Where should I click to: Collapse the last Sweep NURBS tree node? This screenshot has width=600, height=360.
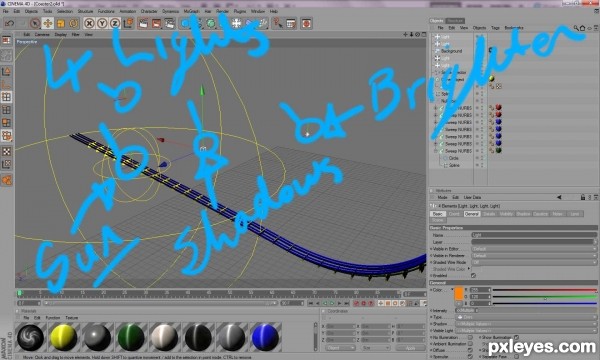pos(435,151)
